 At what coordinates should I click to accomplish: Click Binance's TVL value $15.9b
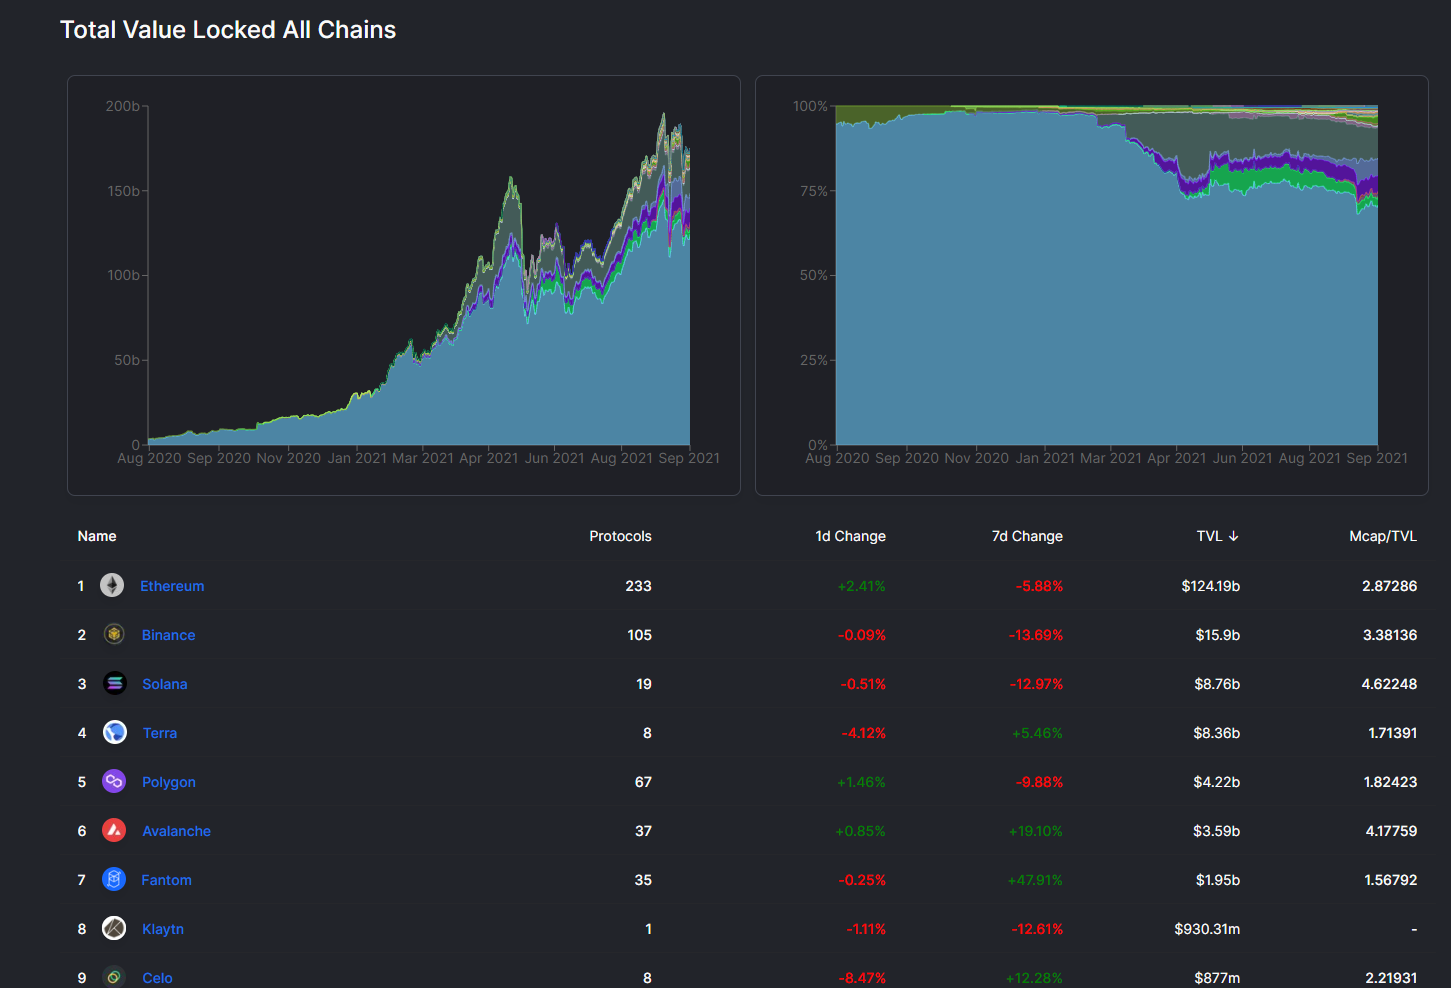(1217, 635)
